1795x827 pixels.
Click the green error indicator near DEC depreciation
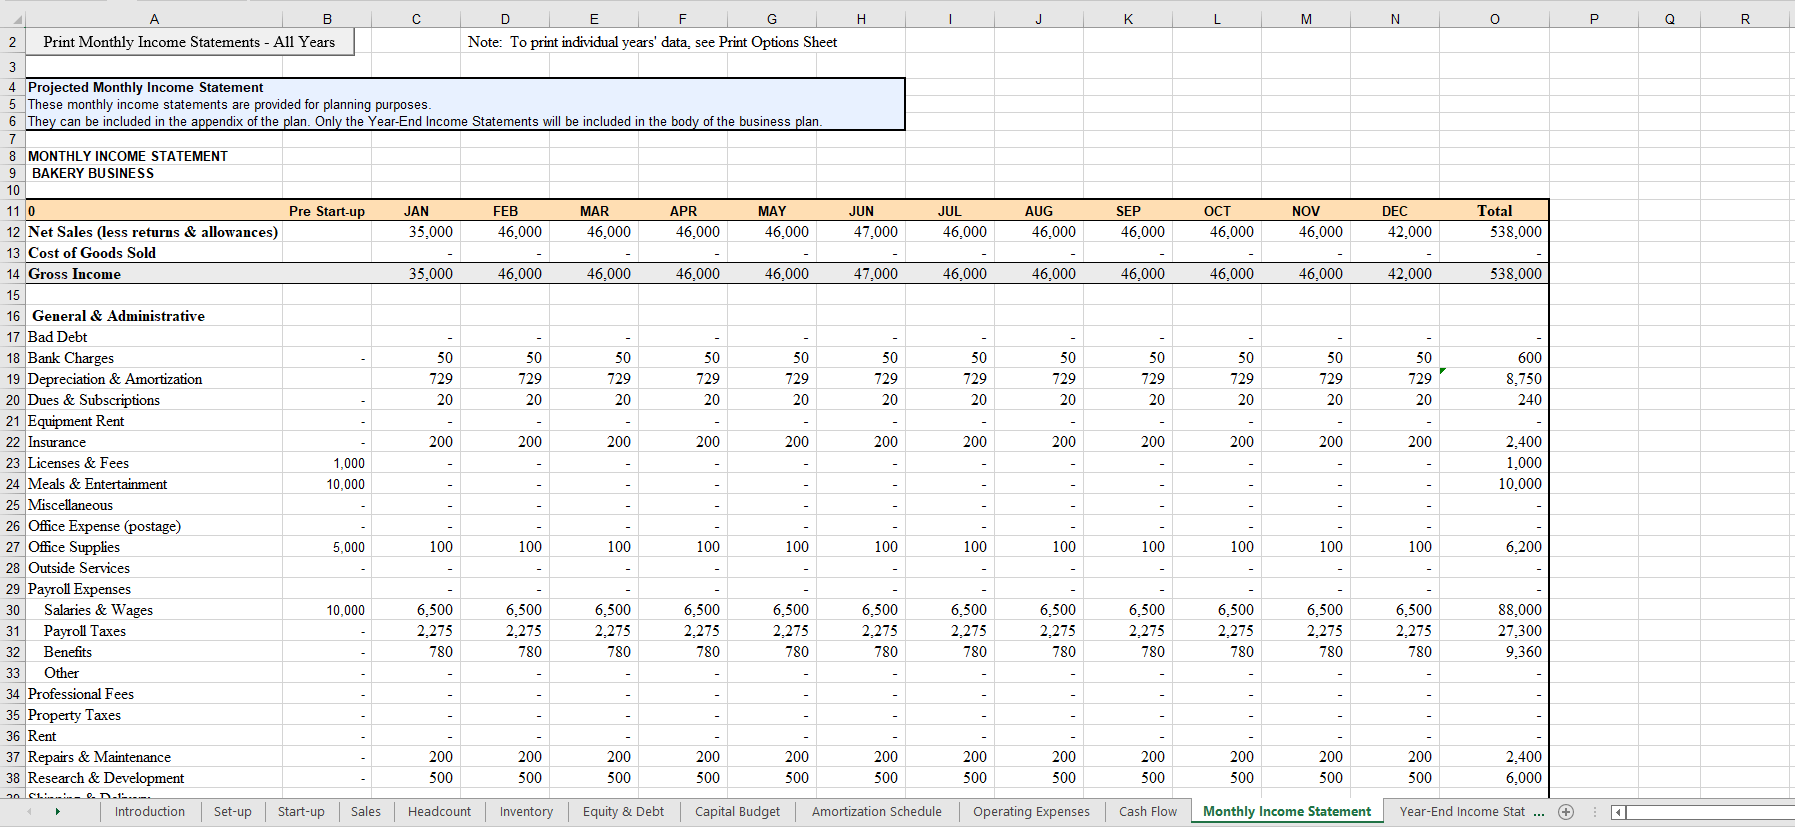coord(1442,372)
